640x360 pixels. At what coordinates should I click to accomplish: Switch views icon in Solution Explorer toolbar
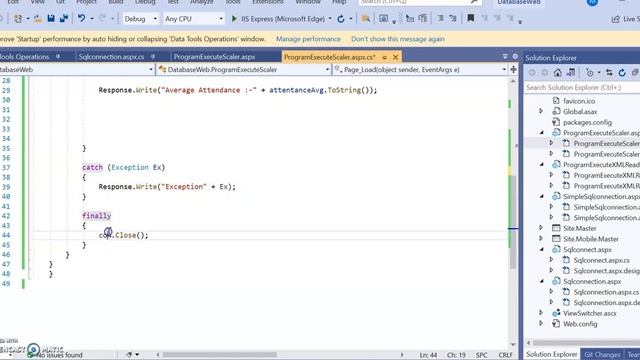(x=571, y=73)
